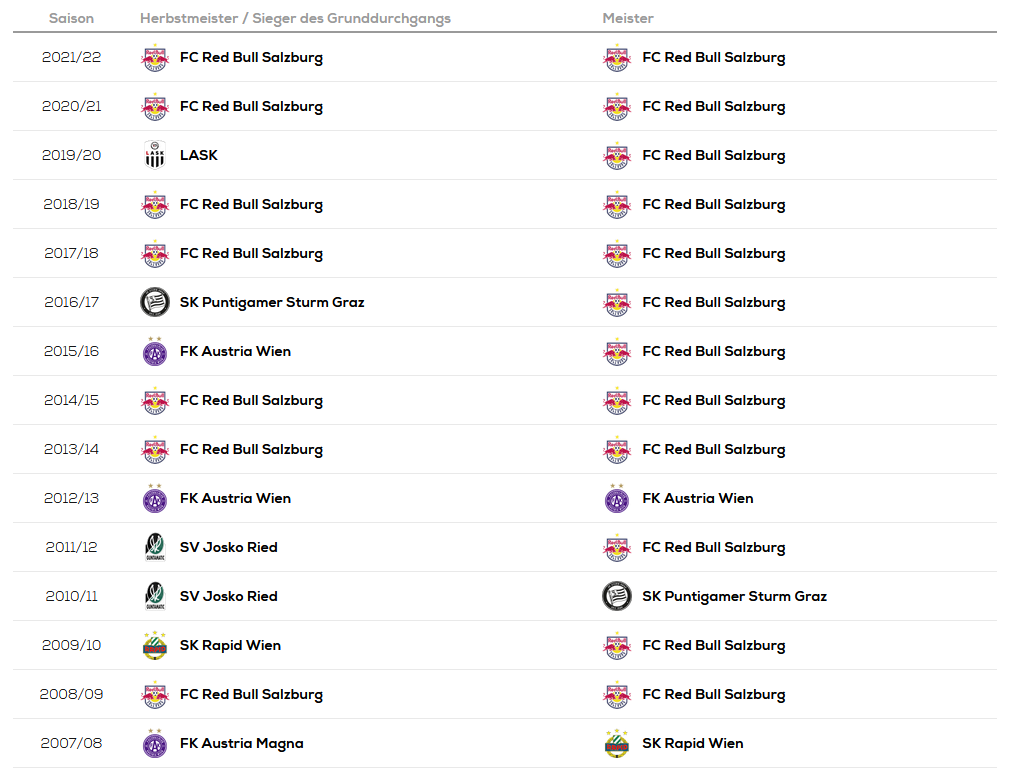This screenshot has height=773, width=1011.
Task: Click Salzburg Herbstmeister logo in 2013/14 row
Action: 155,449
